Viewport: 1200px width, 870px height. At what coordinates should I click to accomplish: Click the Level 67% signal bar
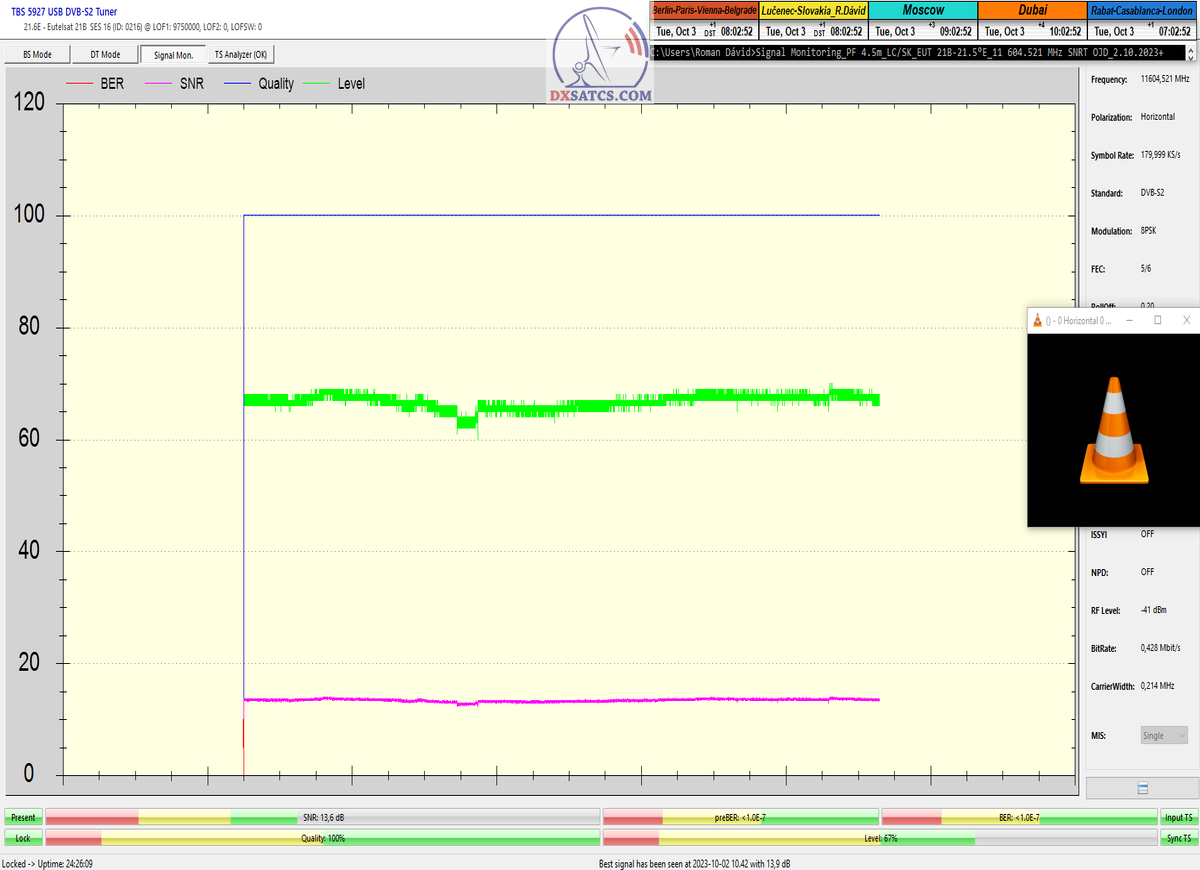click(880, 838)
